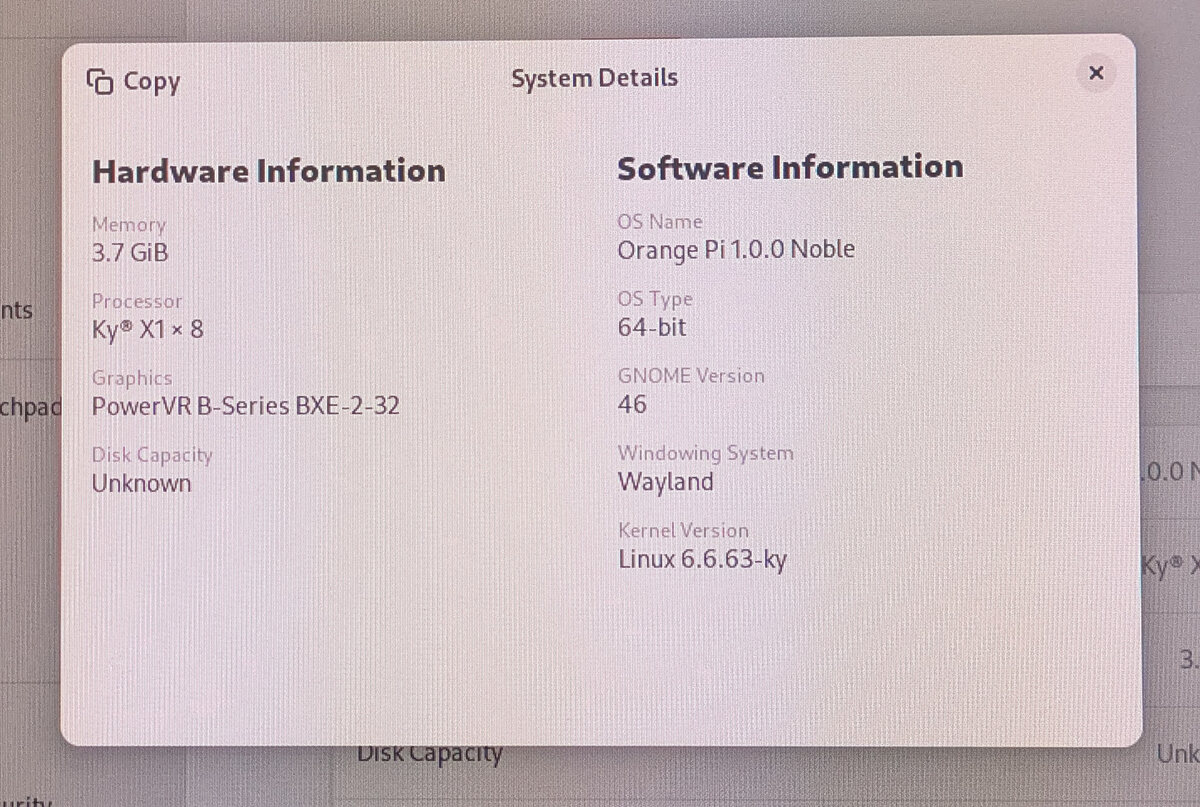This screenshot has width=1200, height=807.
Task: Select the GNOME version number 46
Action: 632,404
